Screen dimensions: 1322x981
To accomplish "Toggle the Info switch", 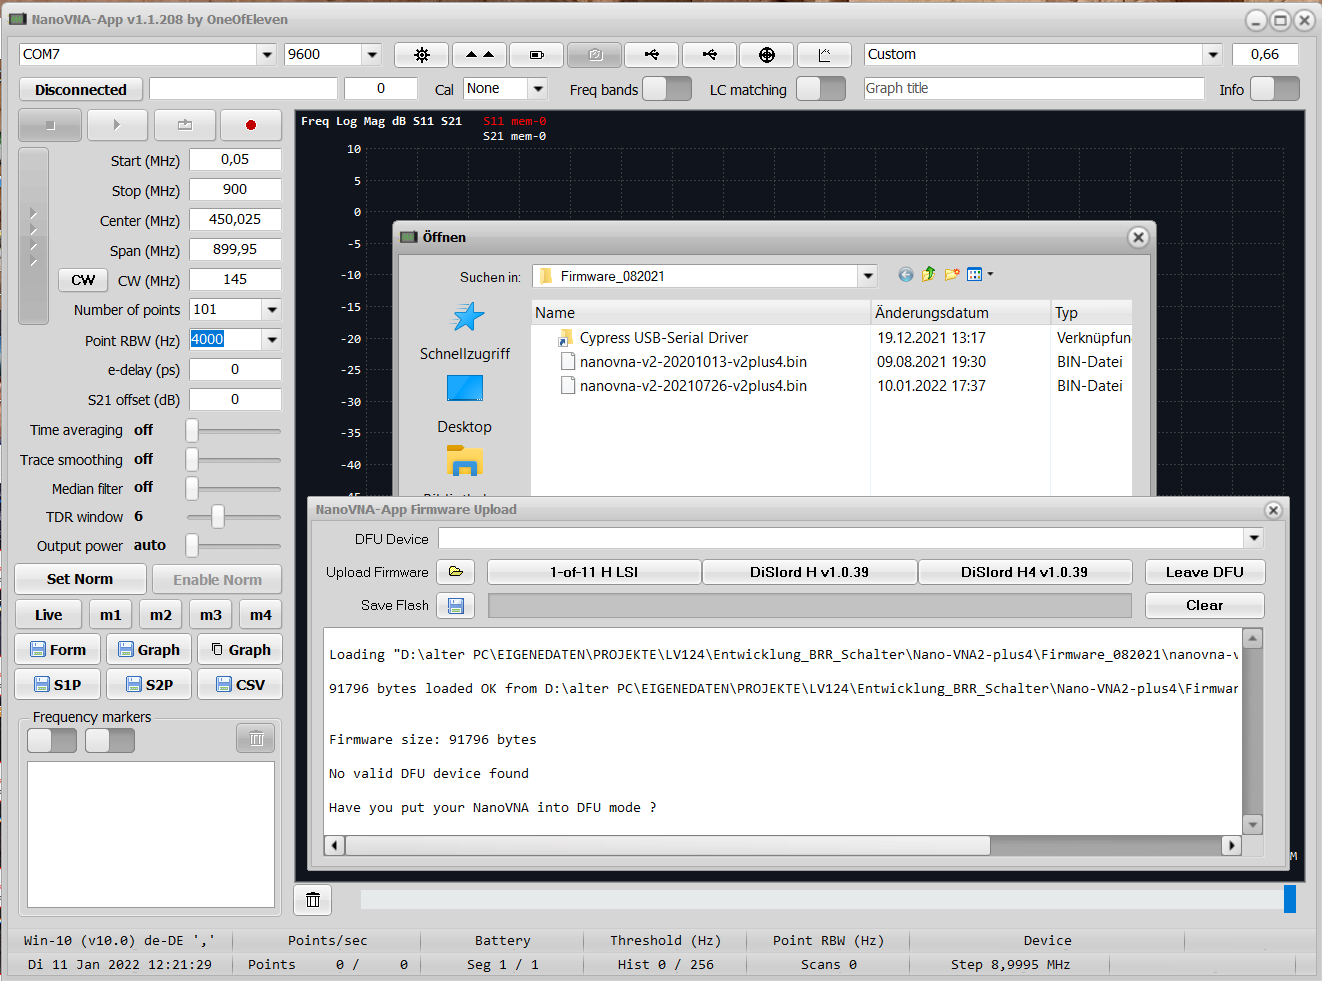I will (x=1275, y=89).
